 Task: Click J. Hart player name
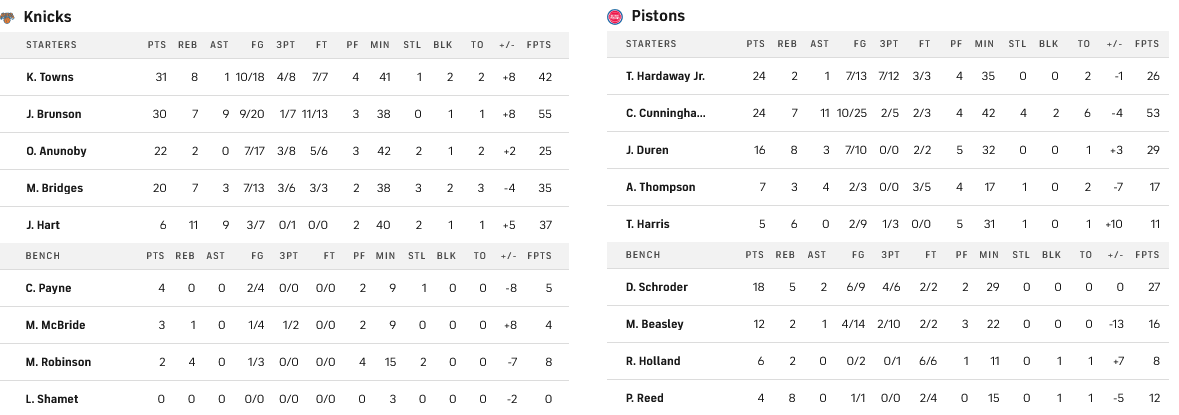[43, 225]
